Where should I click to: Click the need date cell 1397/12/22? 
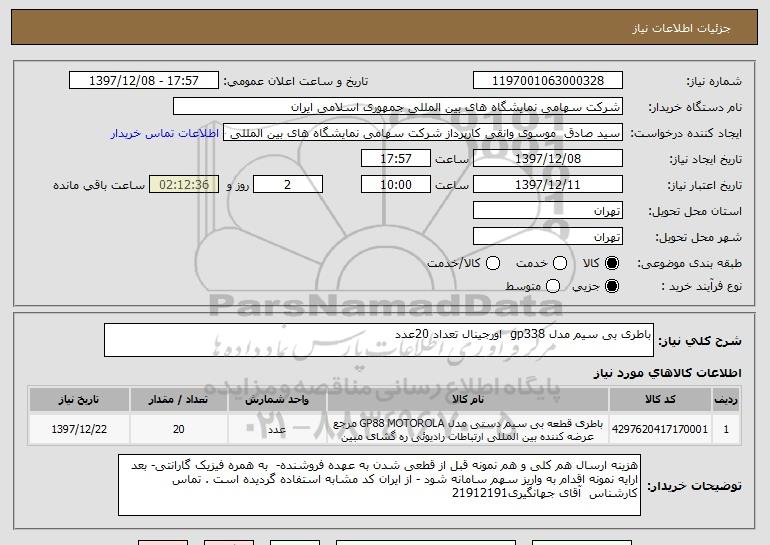[x=79, y=429]
